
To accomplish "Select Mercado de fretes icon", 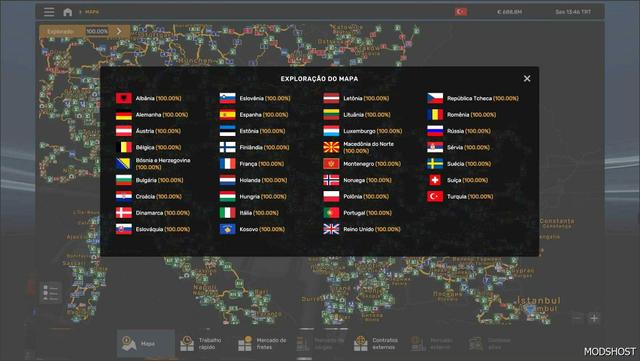I will (x=245, y=343).
